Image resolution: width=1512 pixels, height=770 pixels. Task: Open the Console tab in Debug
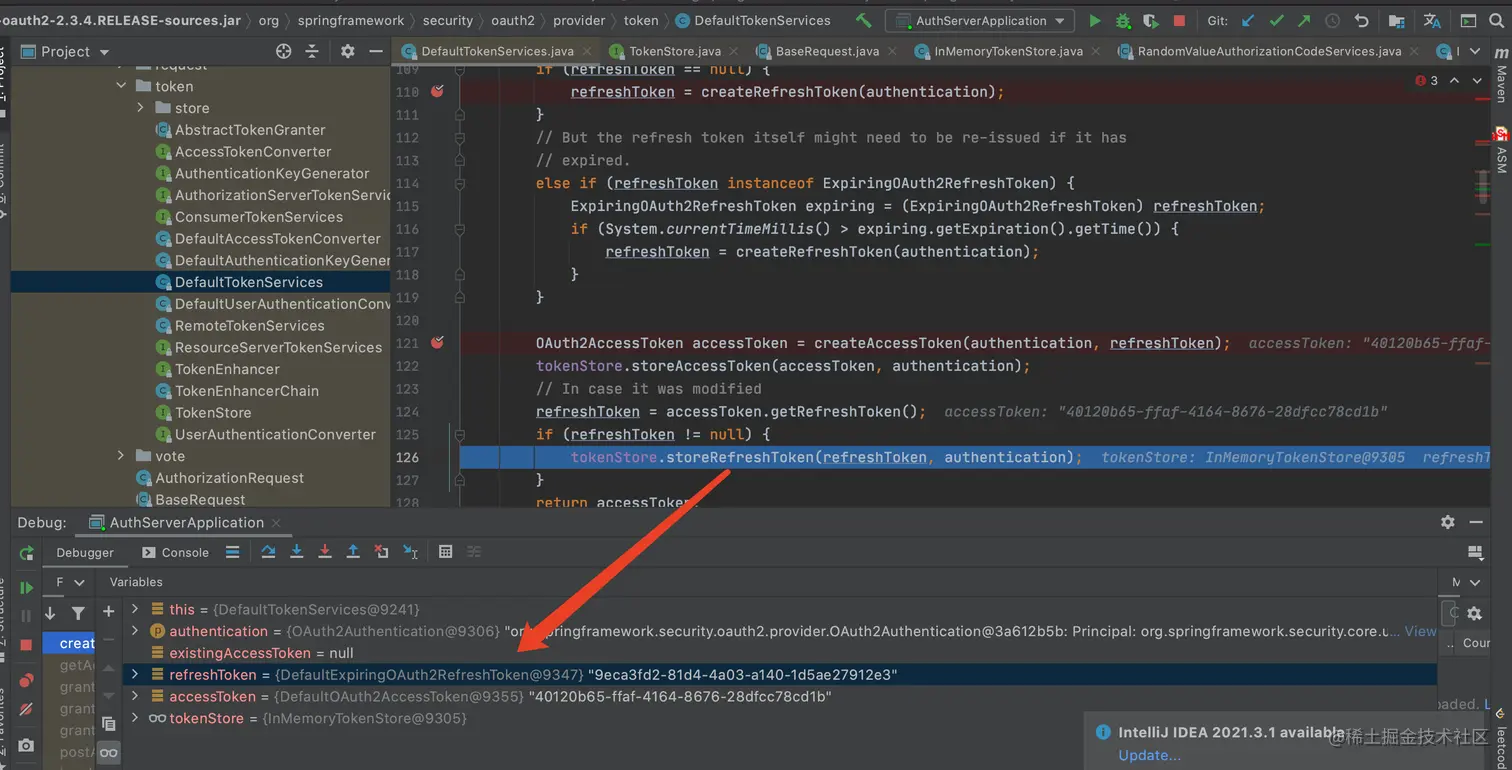point(175,552)
